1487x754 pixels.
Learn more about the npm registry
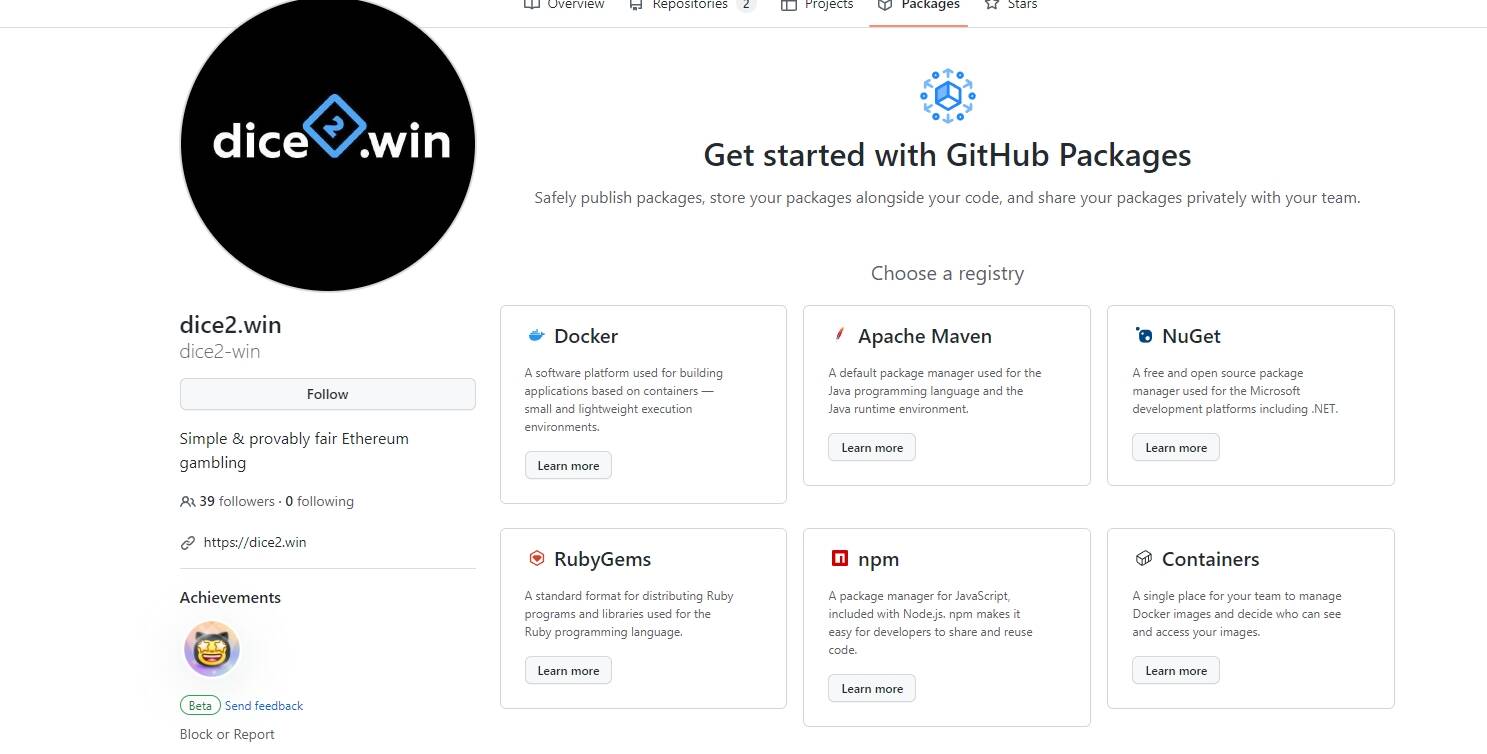[x=872, y=688]
